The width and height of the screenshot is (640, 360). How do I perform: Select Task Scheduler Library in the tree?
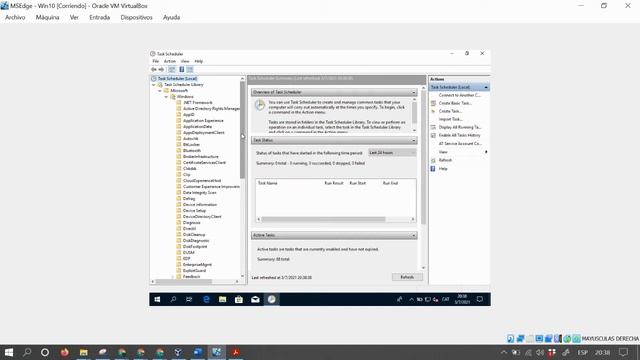[x=184, y=84]
